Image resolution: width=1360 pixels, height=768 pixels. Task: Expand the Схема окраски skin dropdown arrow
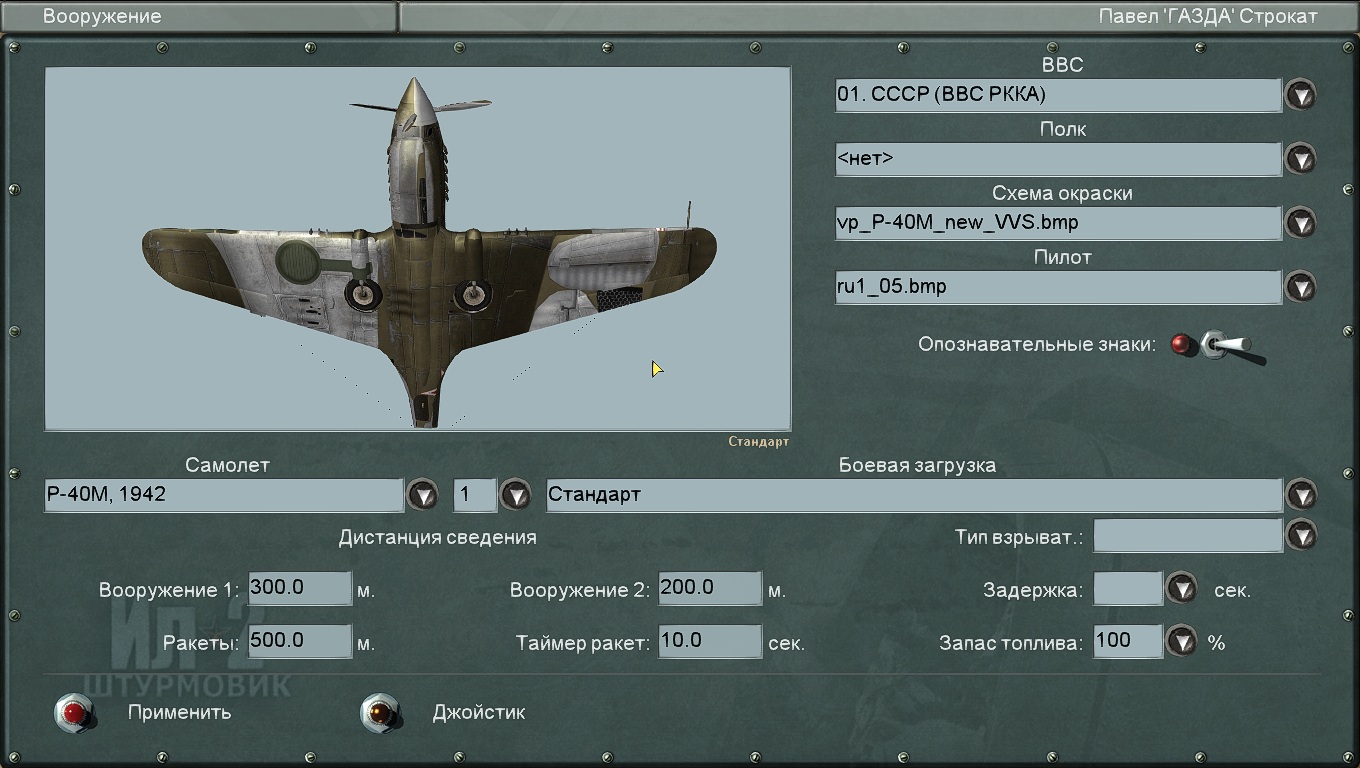(x=1300, y=223)
